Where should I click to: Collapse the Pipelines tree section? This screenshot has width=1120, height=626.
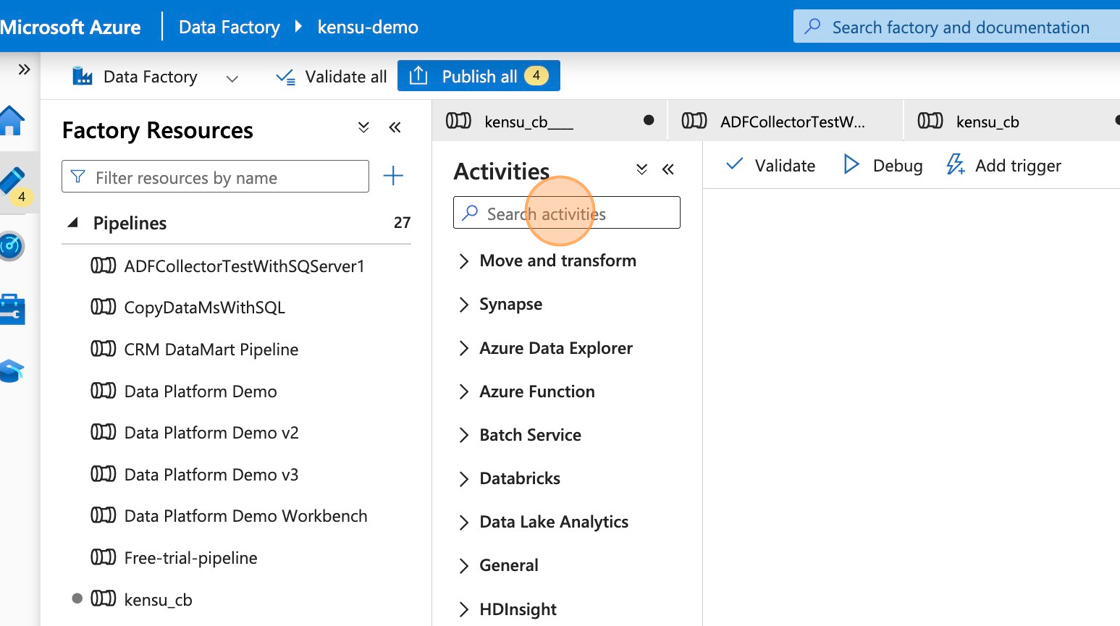click(x=73, y=223)
